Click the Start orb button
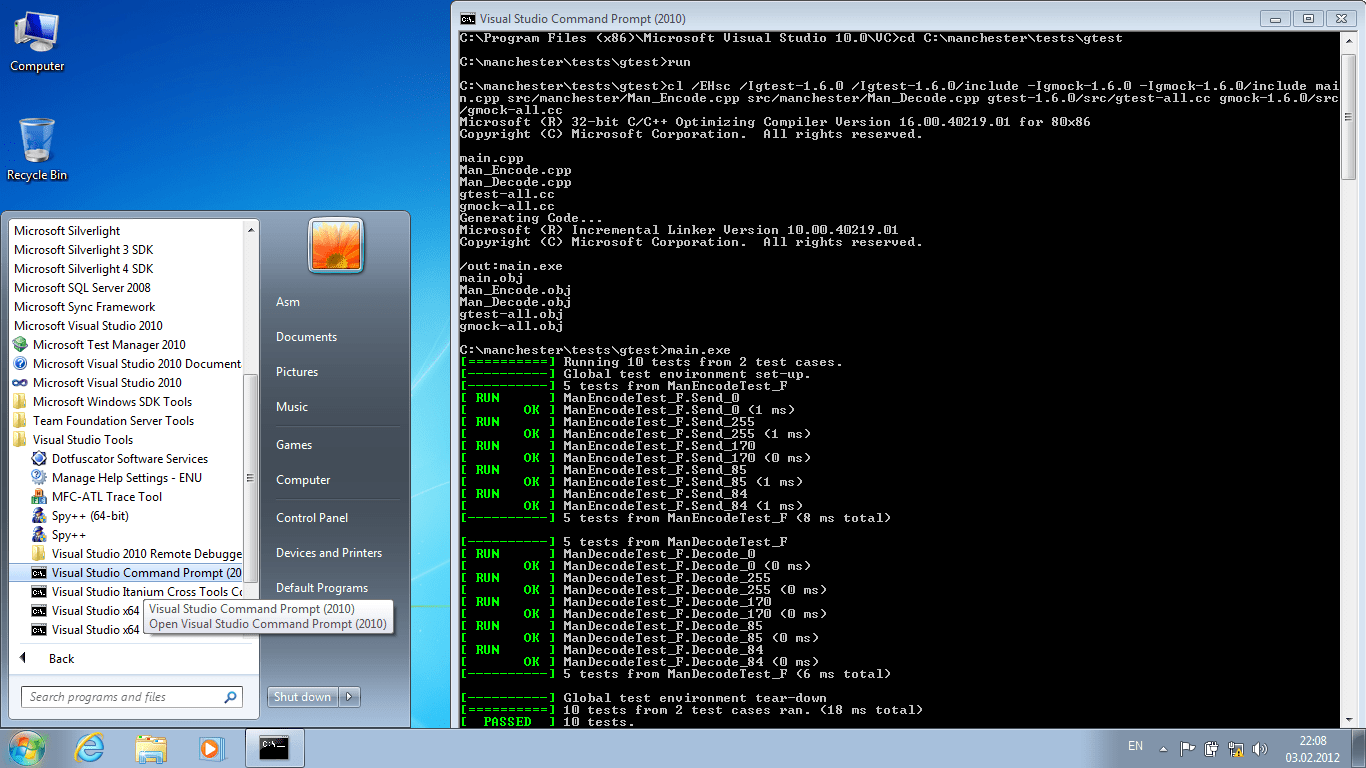 pyautogui.click(x=27, y=748)
